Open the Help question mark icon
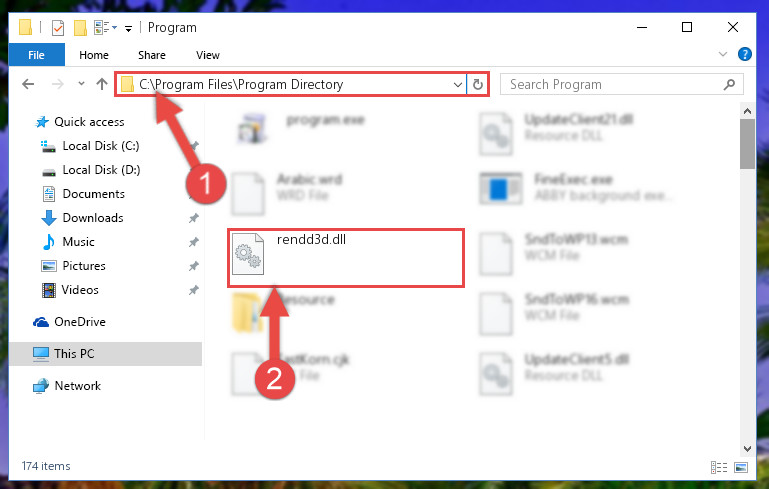The image size is (769, 489). click(x=744, y=54)
